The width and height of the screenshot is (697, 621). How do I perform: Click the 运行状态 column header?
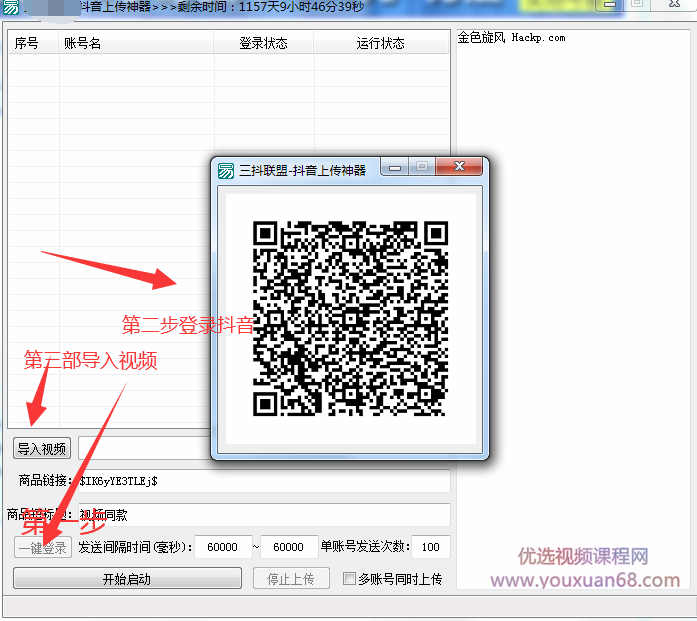coord(381,43)
